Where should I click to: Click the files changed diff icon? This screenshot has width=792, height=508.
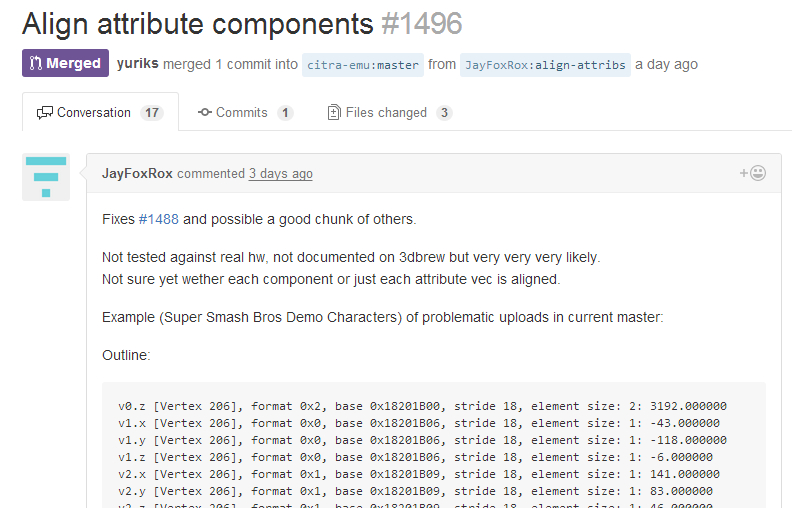(334, 113)
